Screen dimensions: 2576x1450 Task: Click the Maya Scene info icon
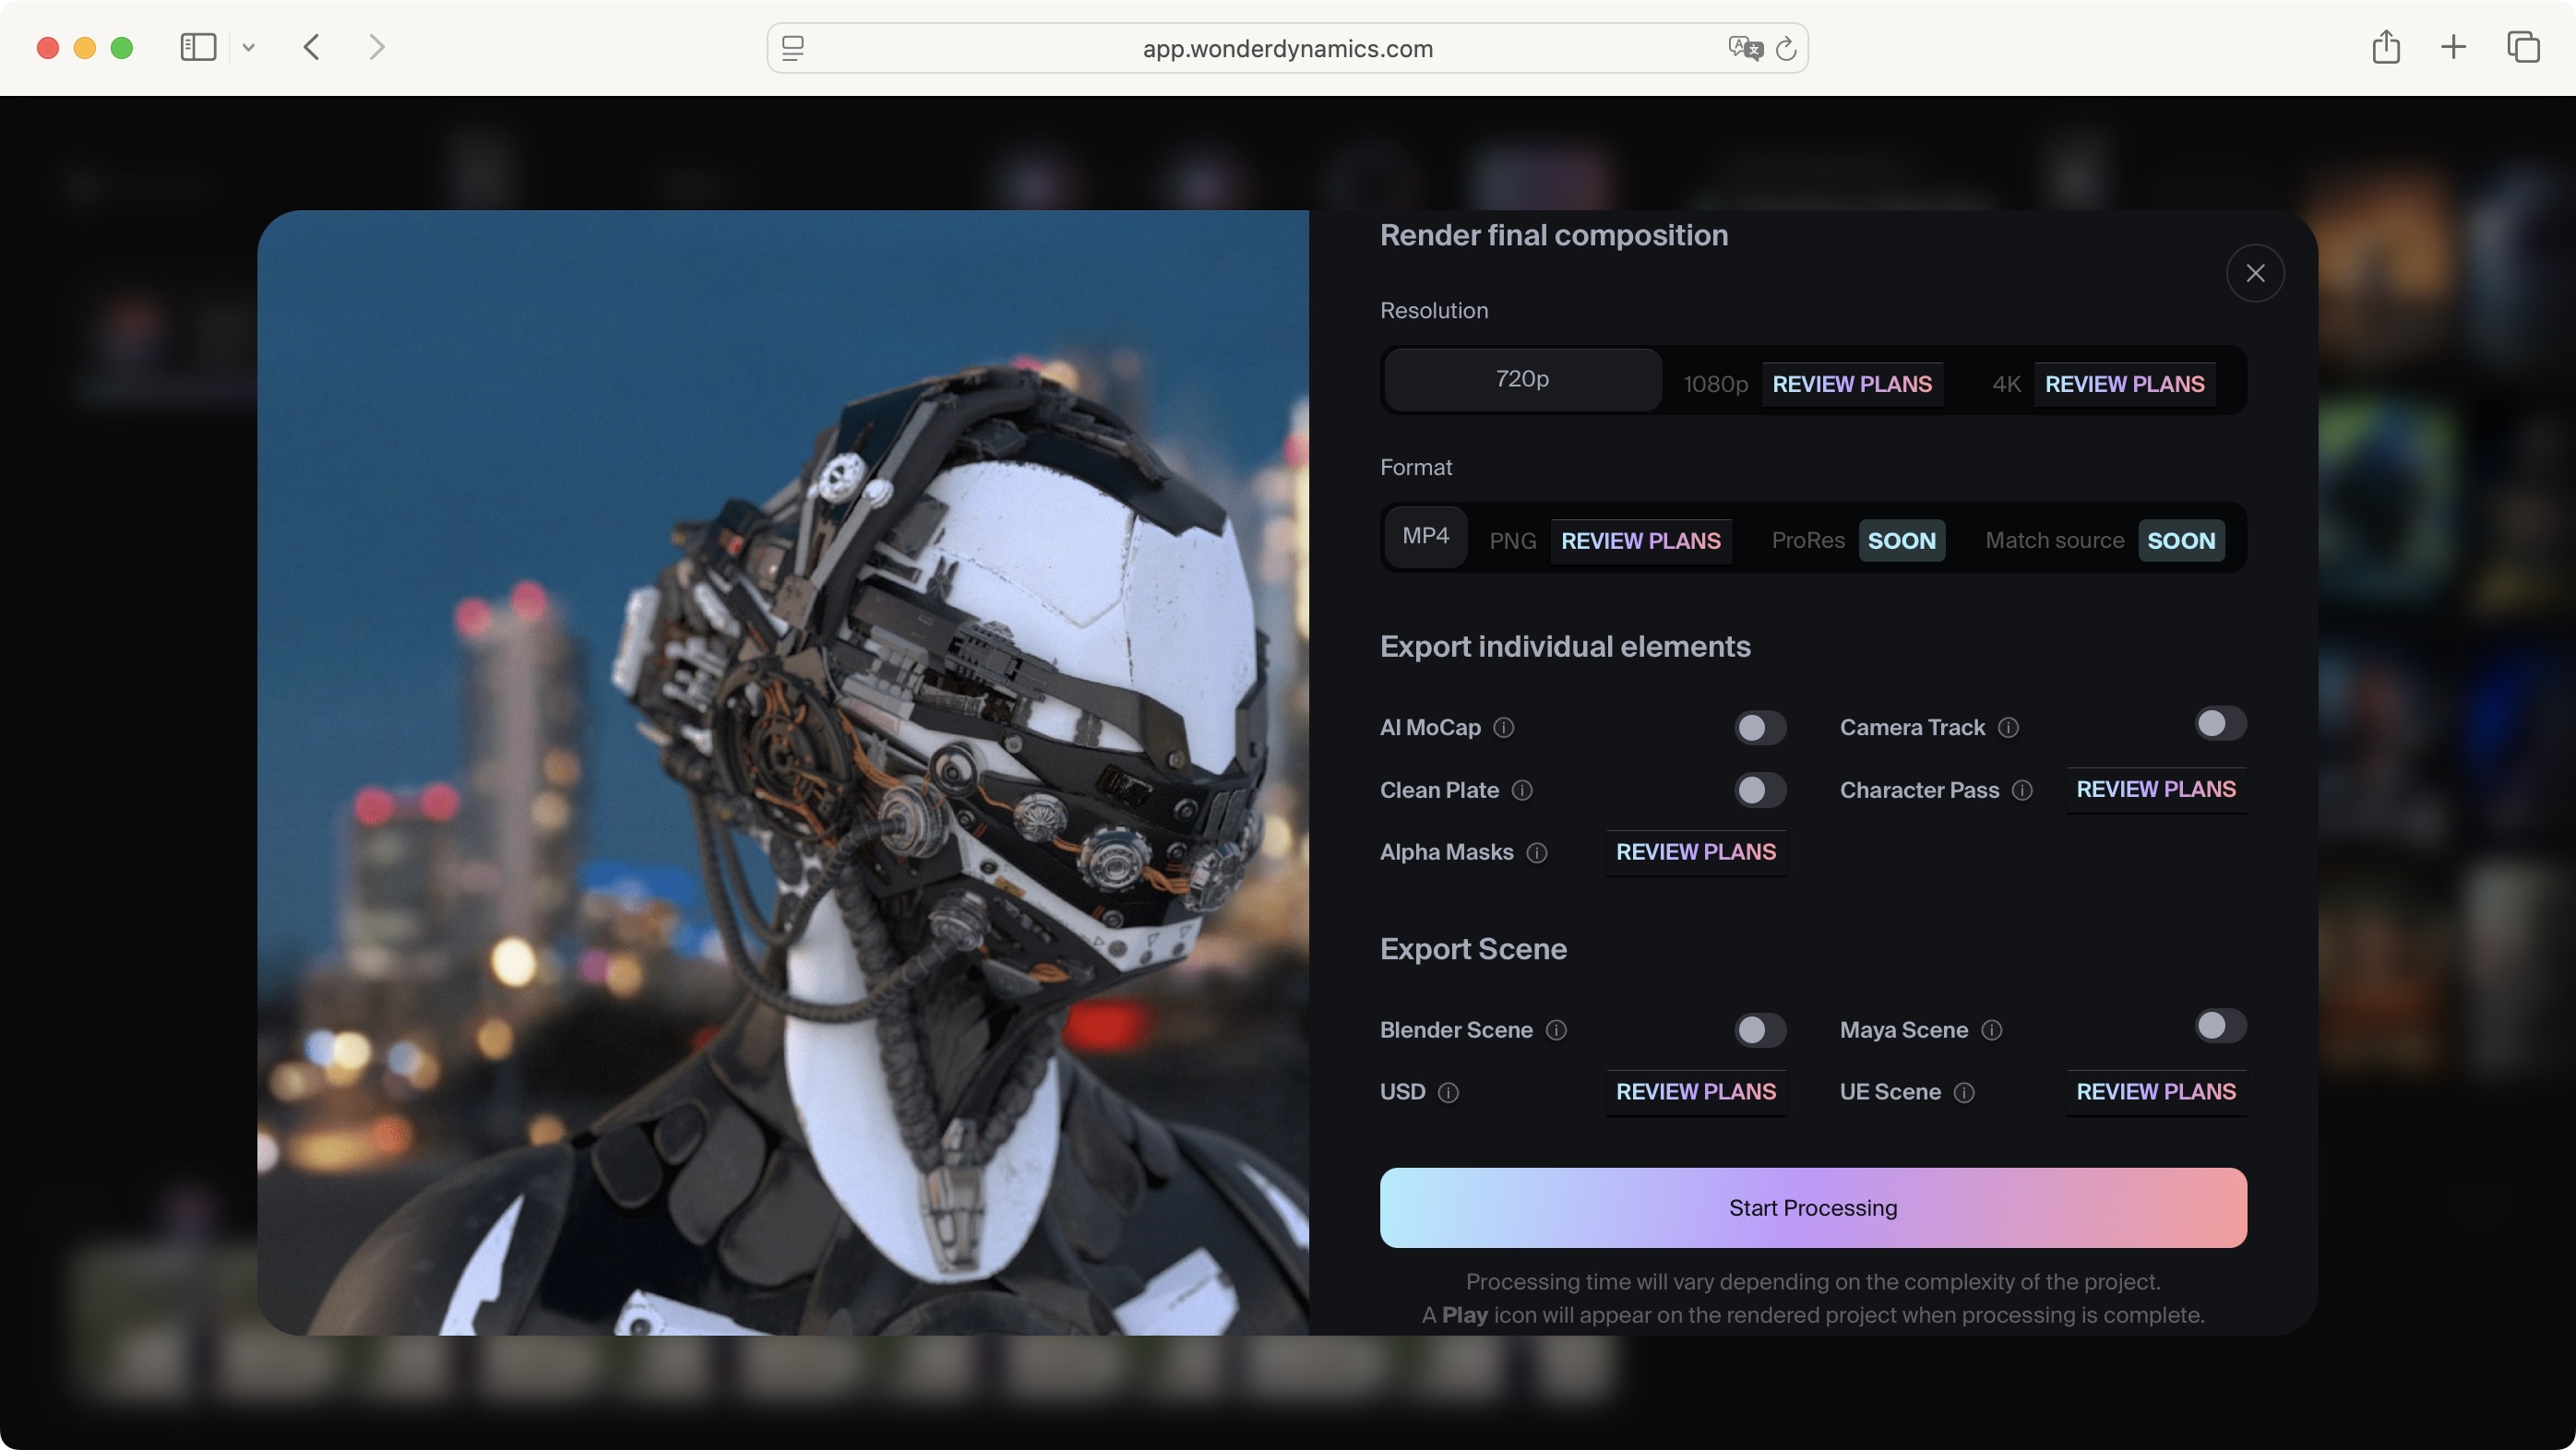1993,1030
